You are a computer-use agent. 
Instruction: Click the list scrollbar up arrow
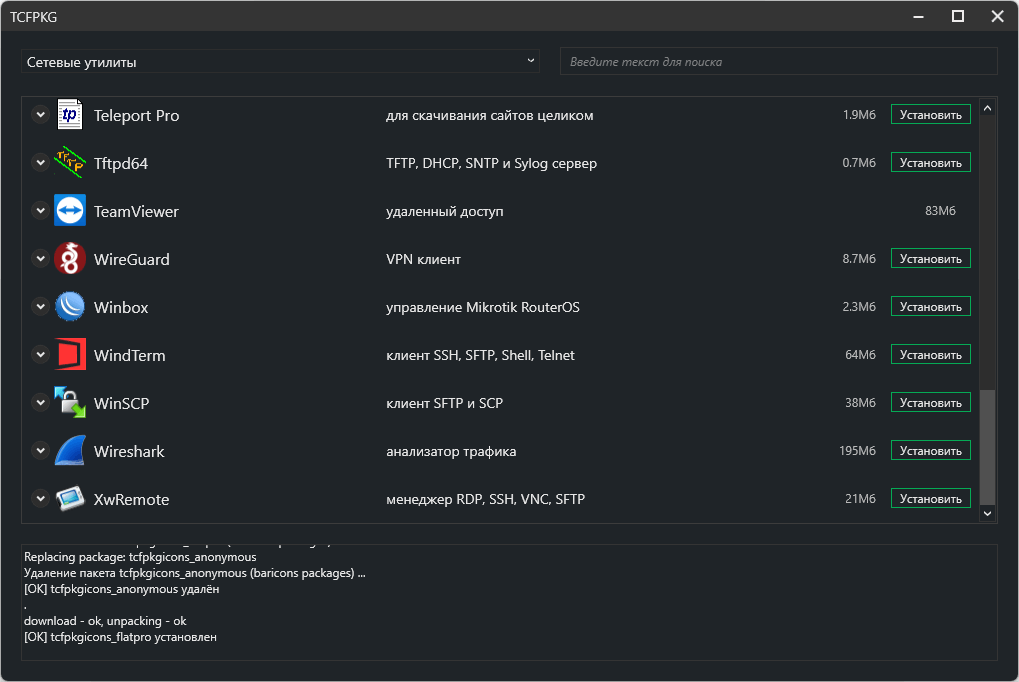pos(988,108)
